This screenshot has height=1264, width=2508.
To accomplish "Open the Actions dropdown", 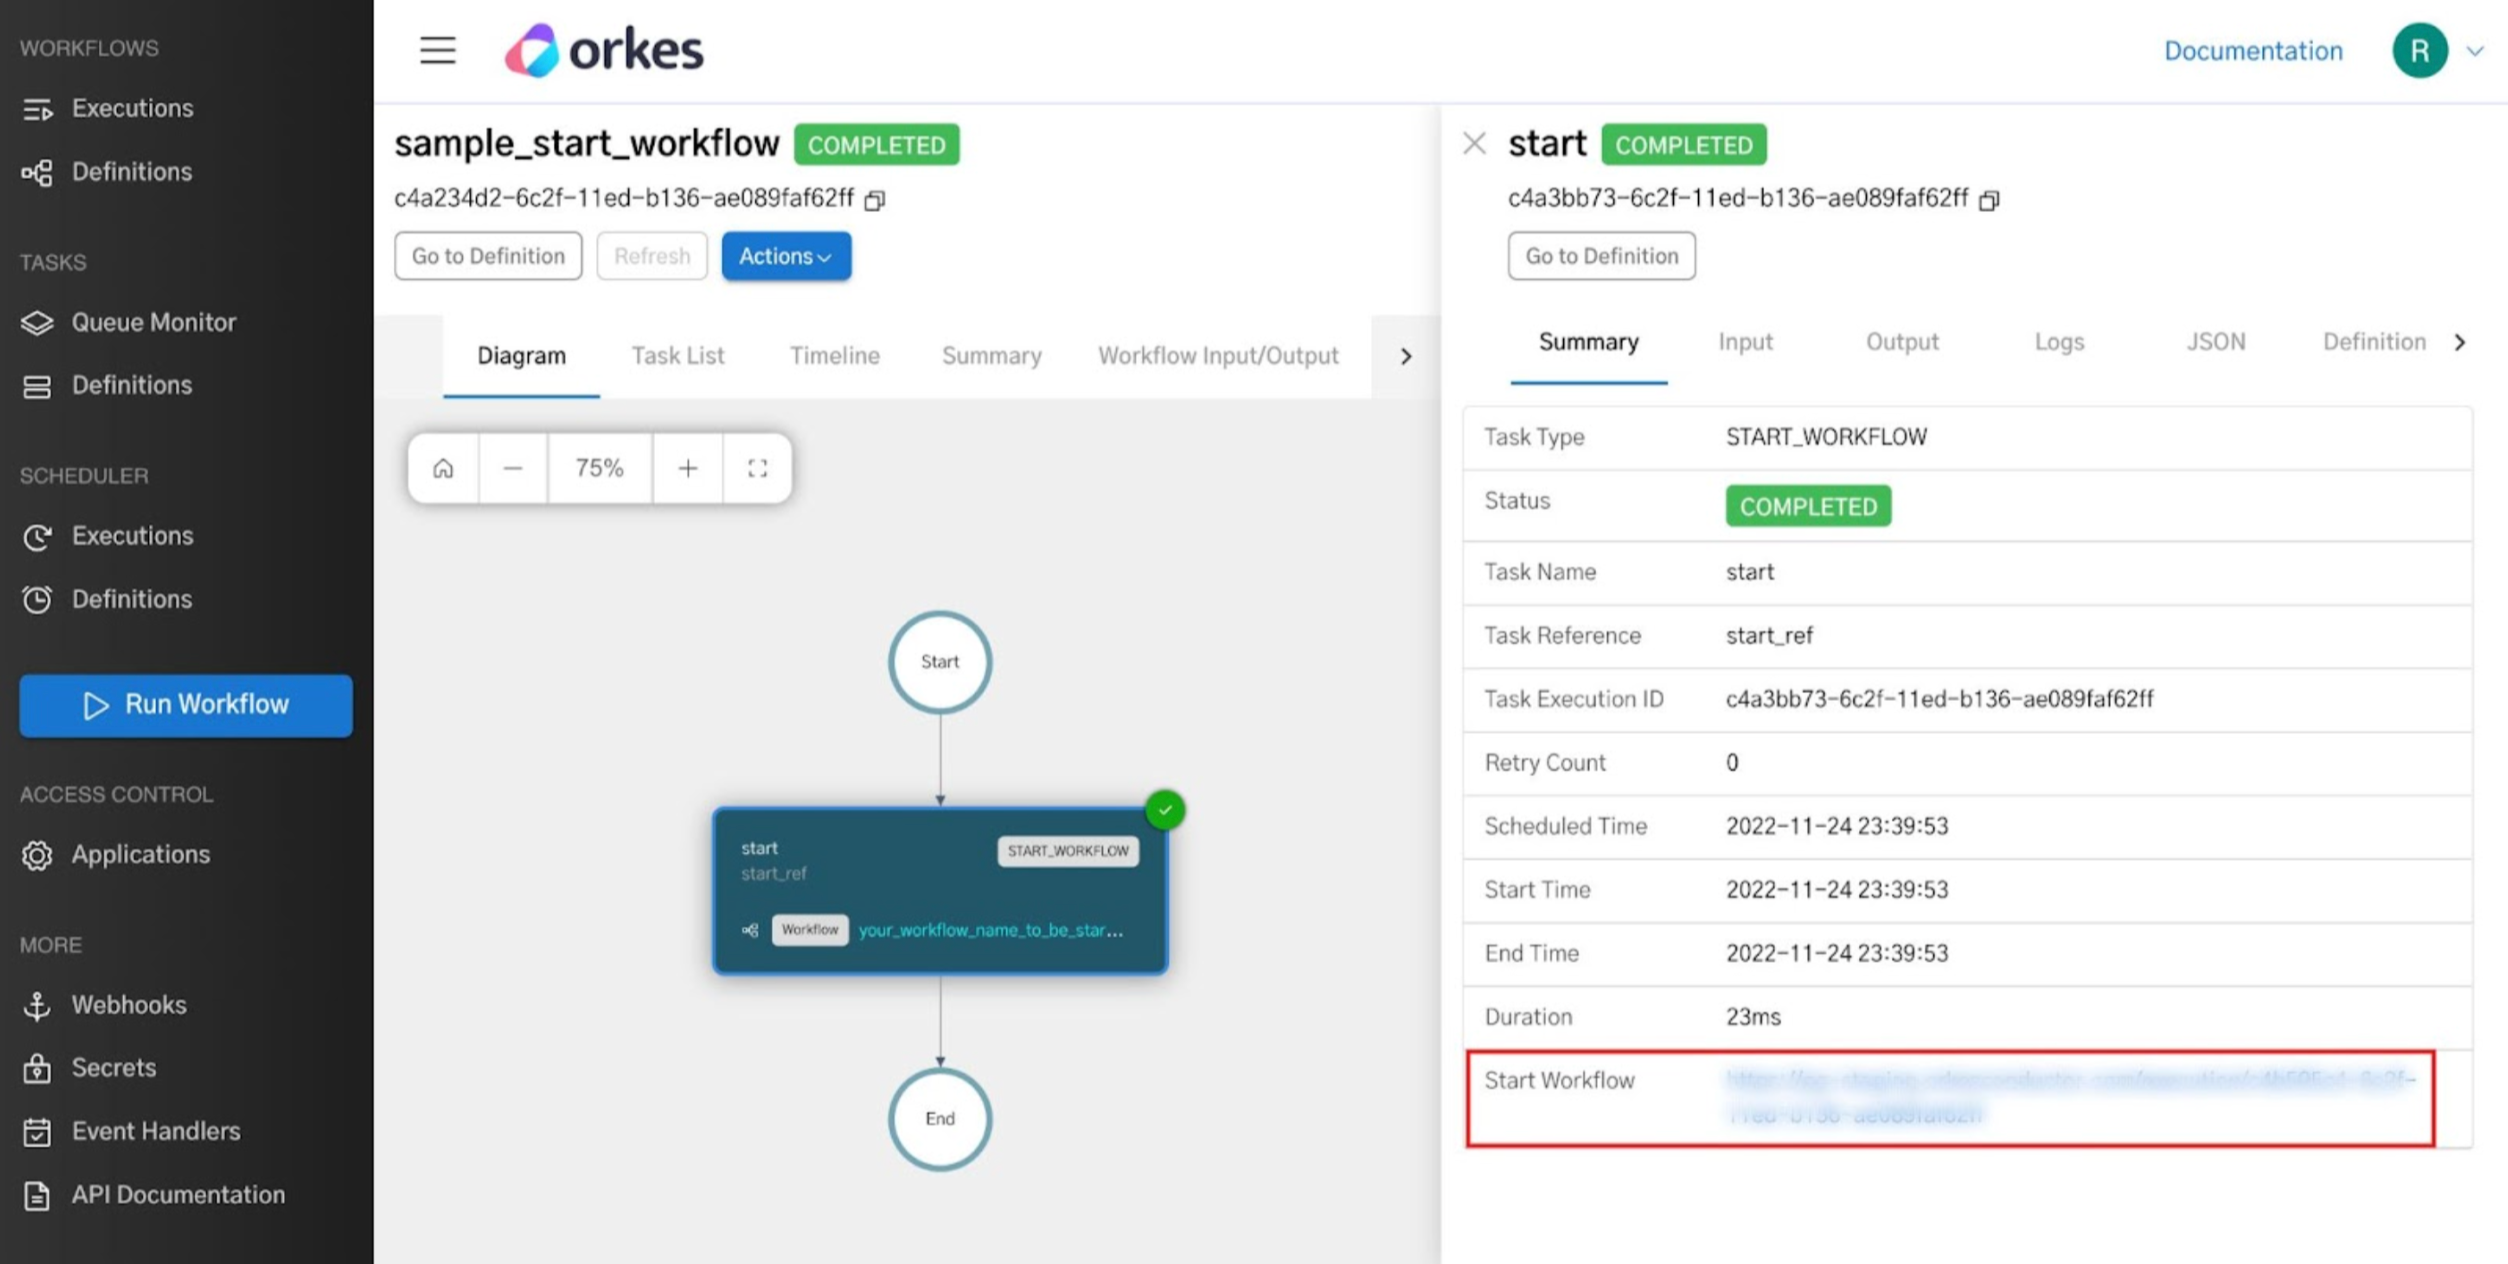I will [x=785, y=256].
